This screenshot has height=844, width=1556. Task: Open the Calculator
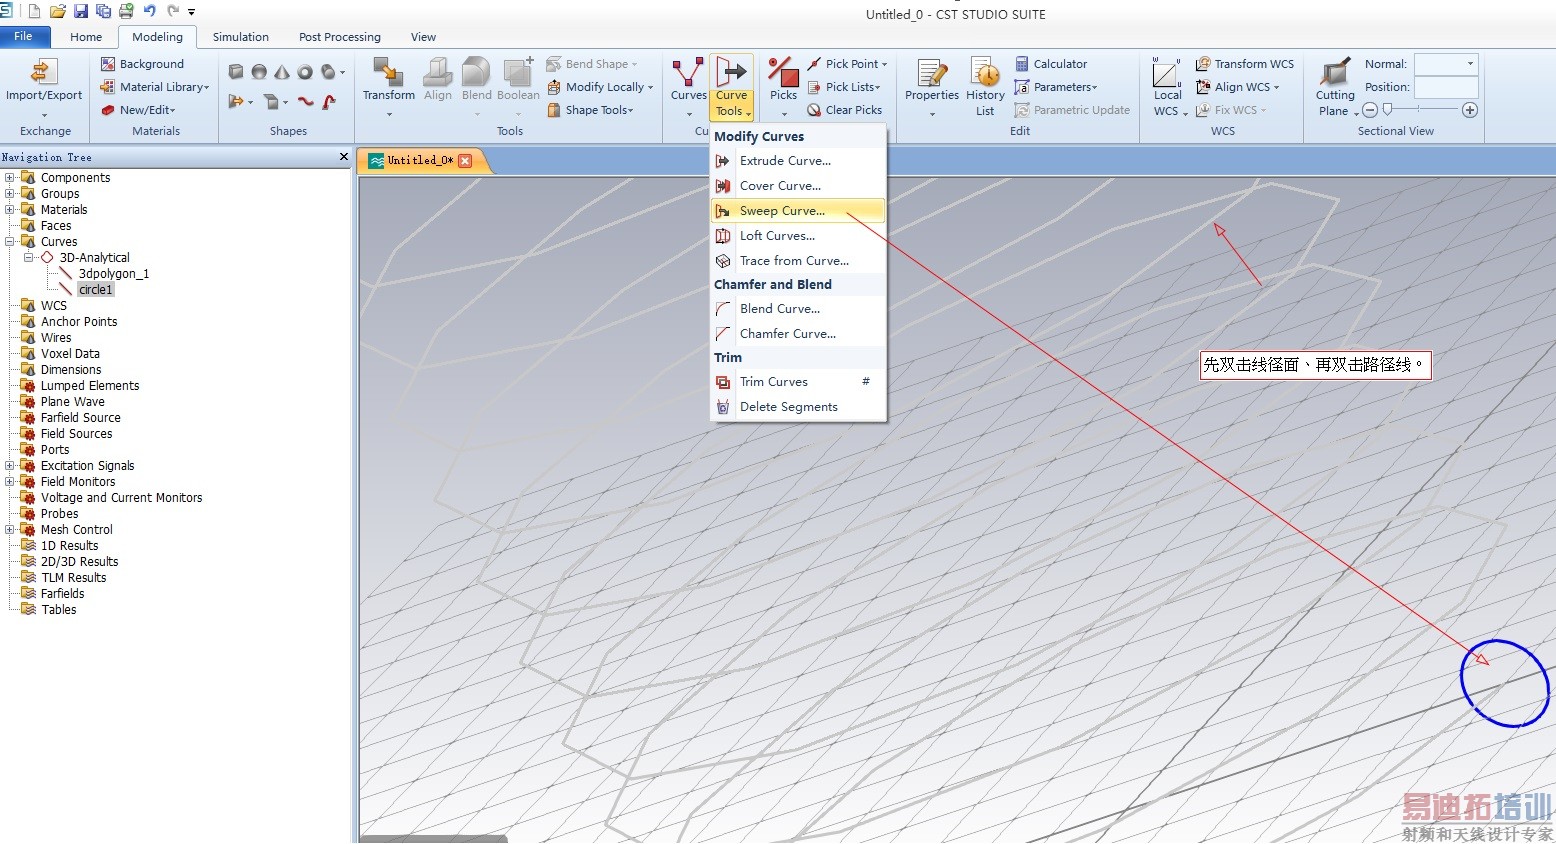tap(1051, 64)
